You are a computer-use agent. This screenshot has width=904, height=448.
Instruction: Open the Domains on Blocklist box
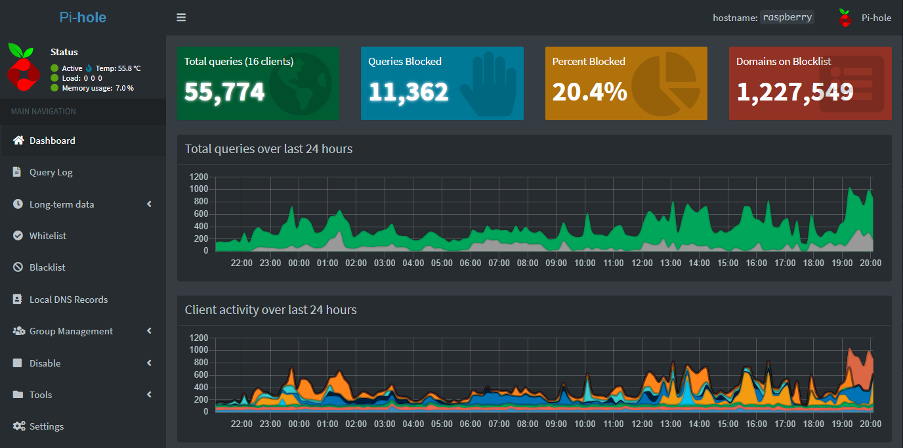coord(810,84)
